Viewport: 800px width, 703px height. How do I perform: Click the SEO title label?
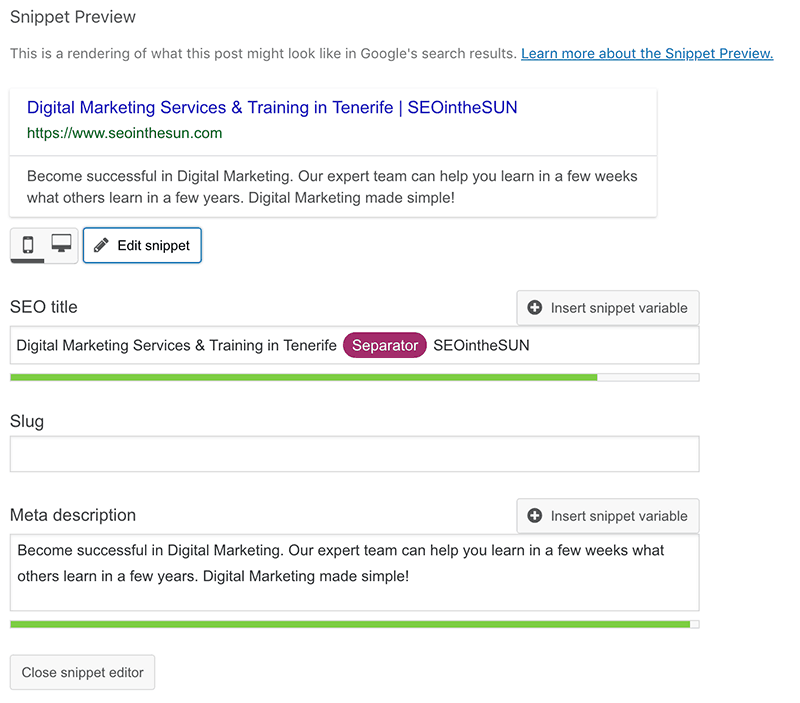tap(44, 307)
